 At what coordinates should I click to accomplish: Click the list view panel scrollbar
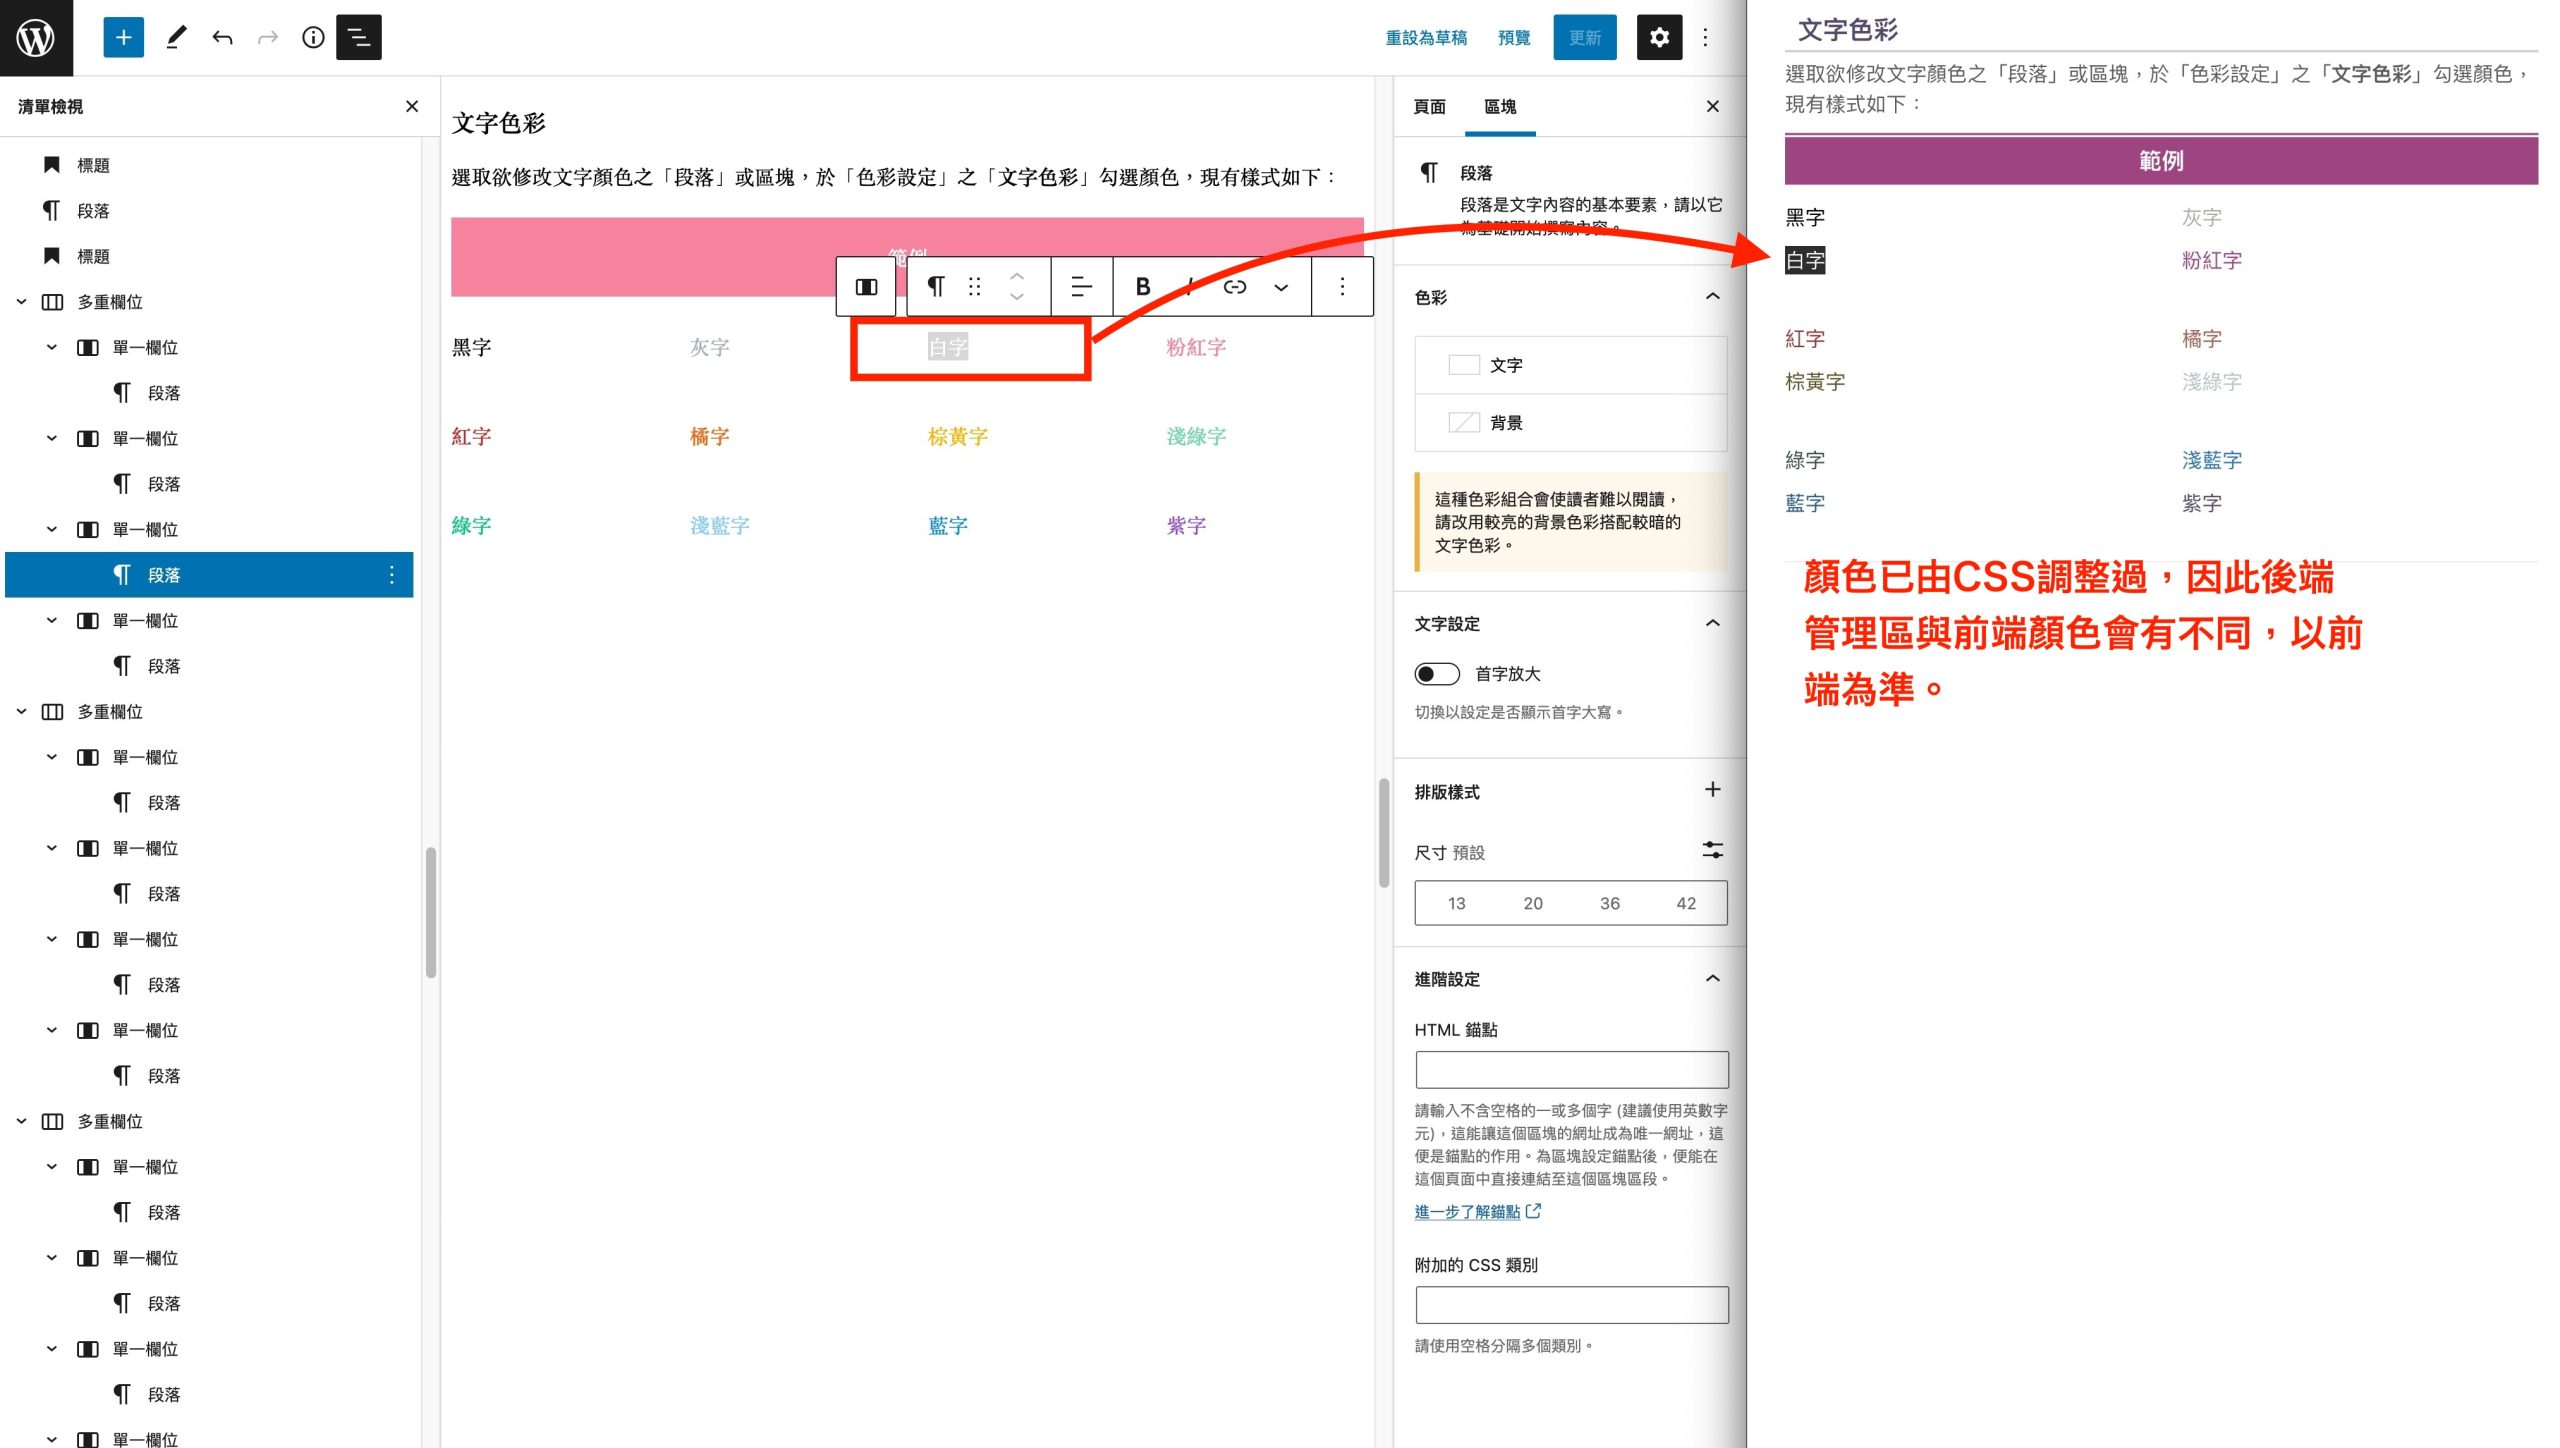[431, 912]
